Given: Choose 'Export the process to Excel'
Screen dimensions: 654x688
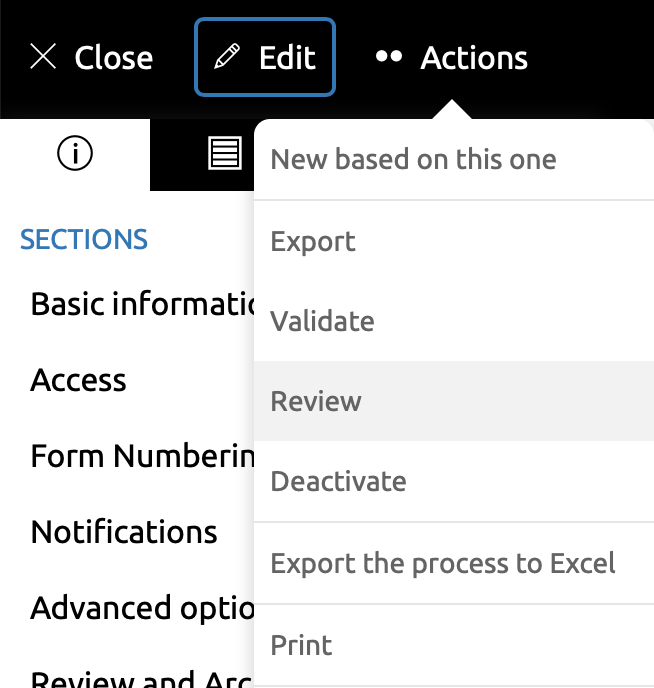Looking at the screenshot, I should tap(443, 563).
